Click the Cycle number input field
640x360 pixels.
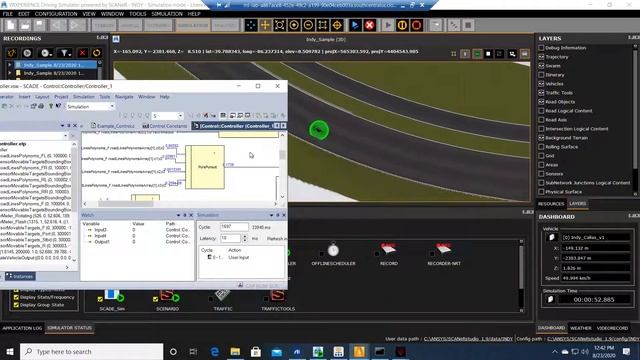click(234, 227)
